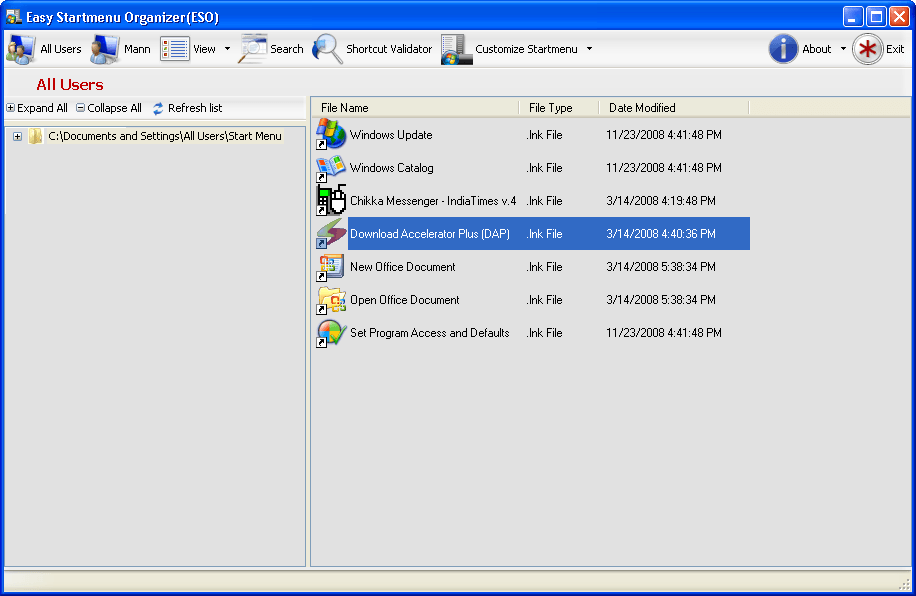
Task: Select the Start Menu path tree item
Action: coord(165,136)
